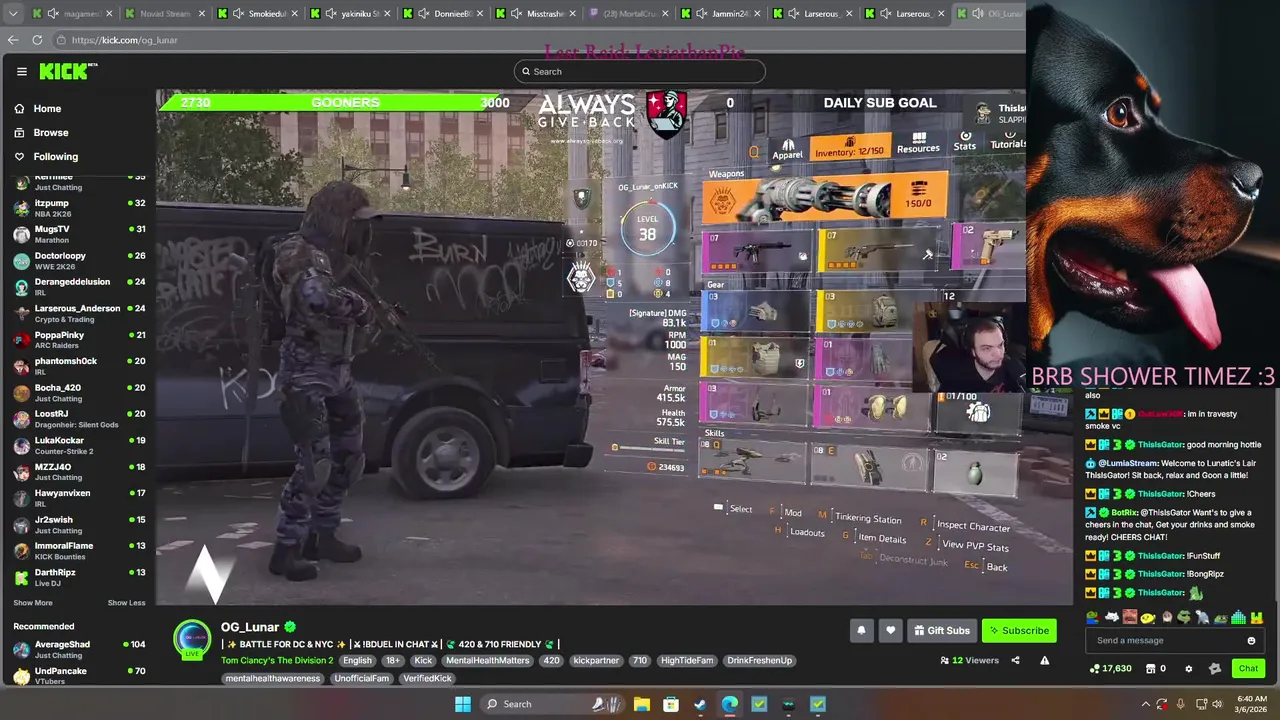Click the notification bell icon
Screen dimensions: 1280x720
(x=861, y=630)
